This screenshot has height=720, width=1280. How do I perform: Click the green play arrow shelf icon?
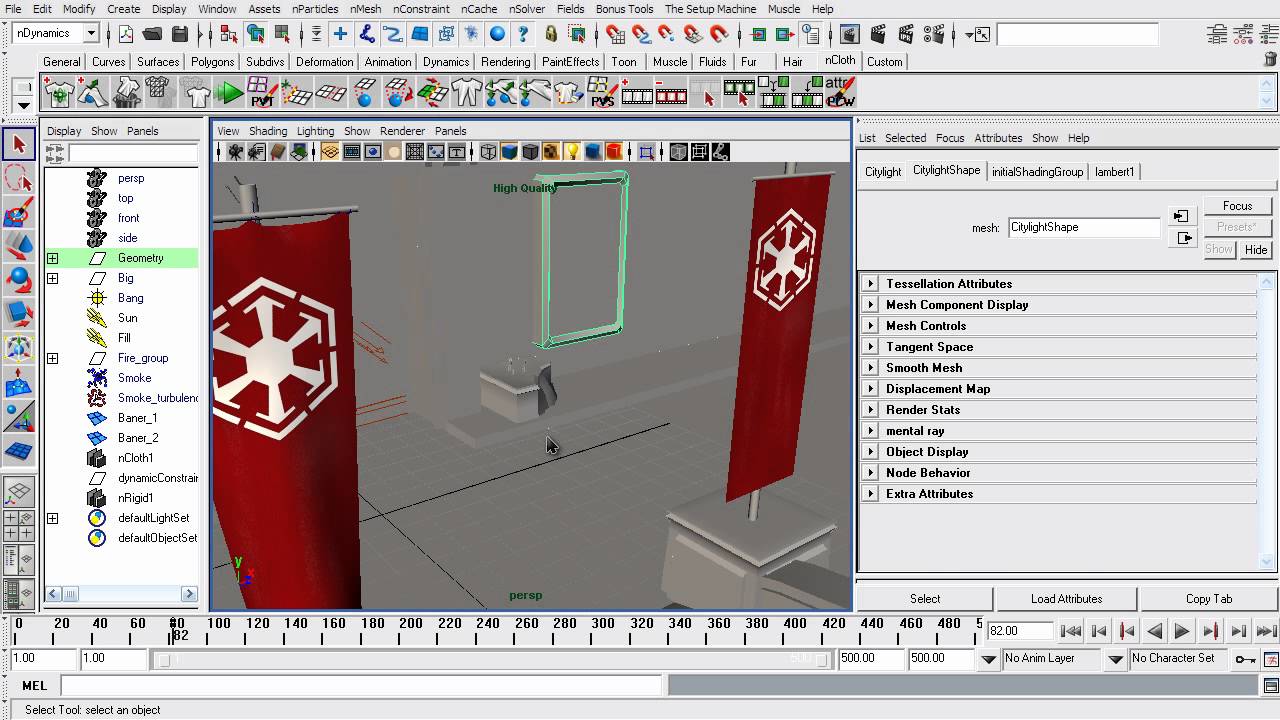(x=229, y=94)
